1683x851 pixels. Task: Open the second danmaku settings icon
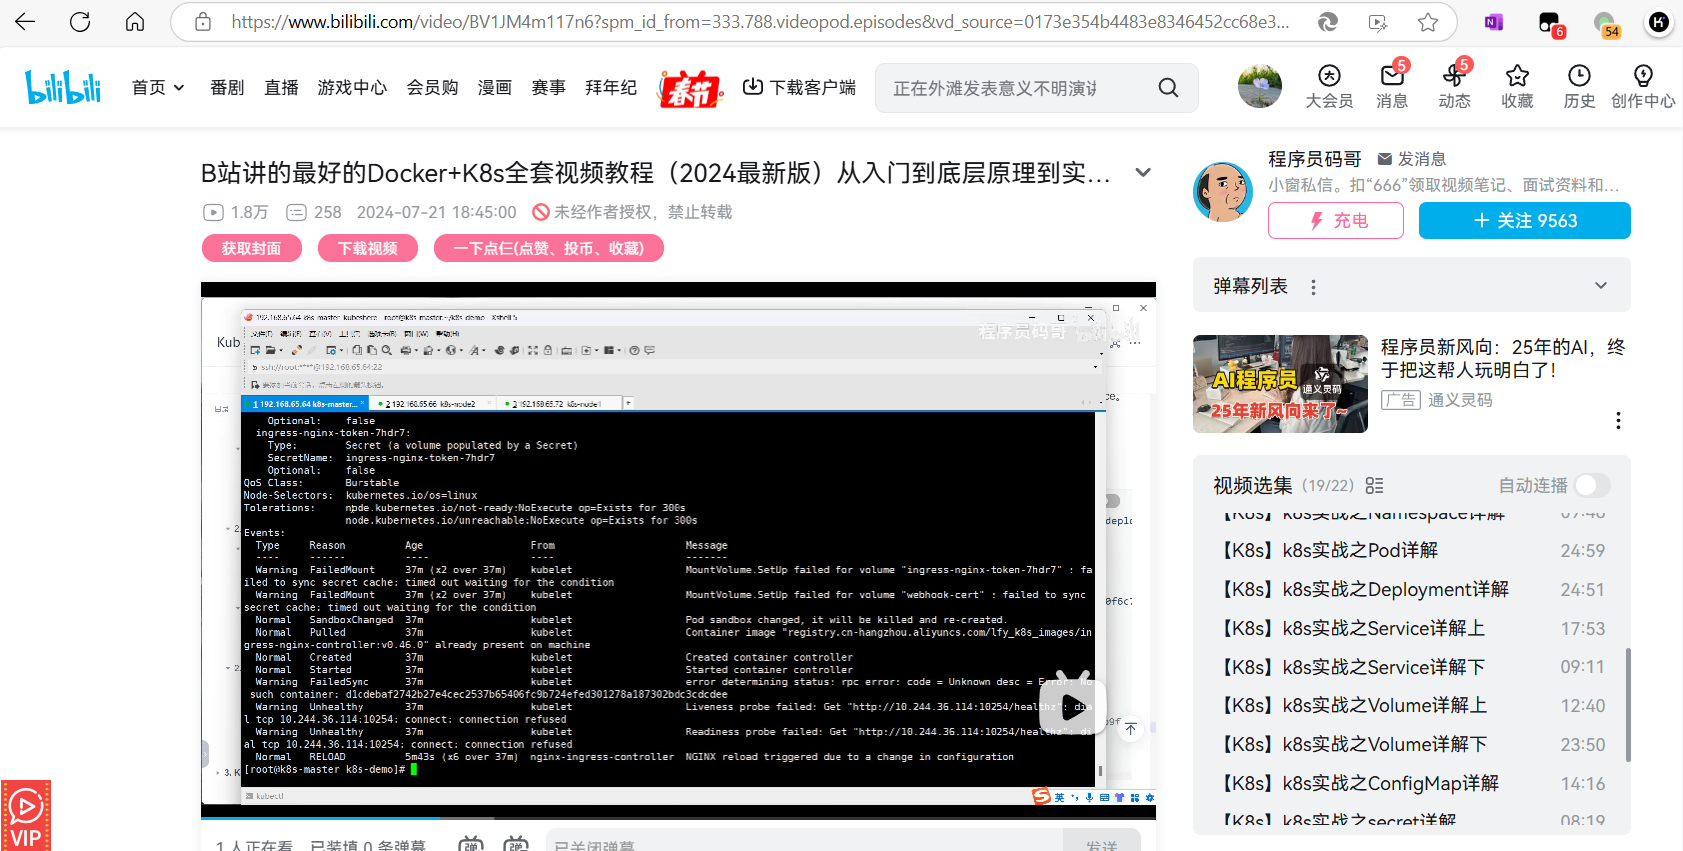516,843
